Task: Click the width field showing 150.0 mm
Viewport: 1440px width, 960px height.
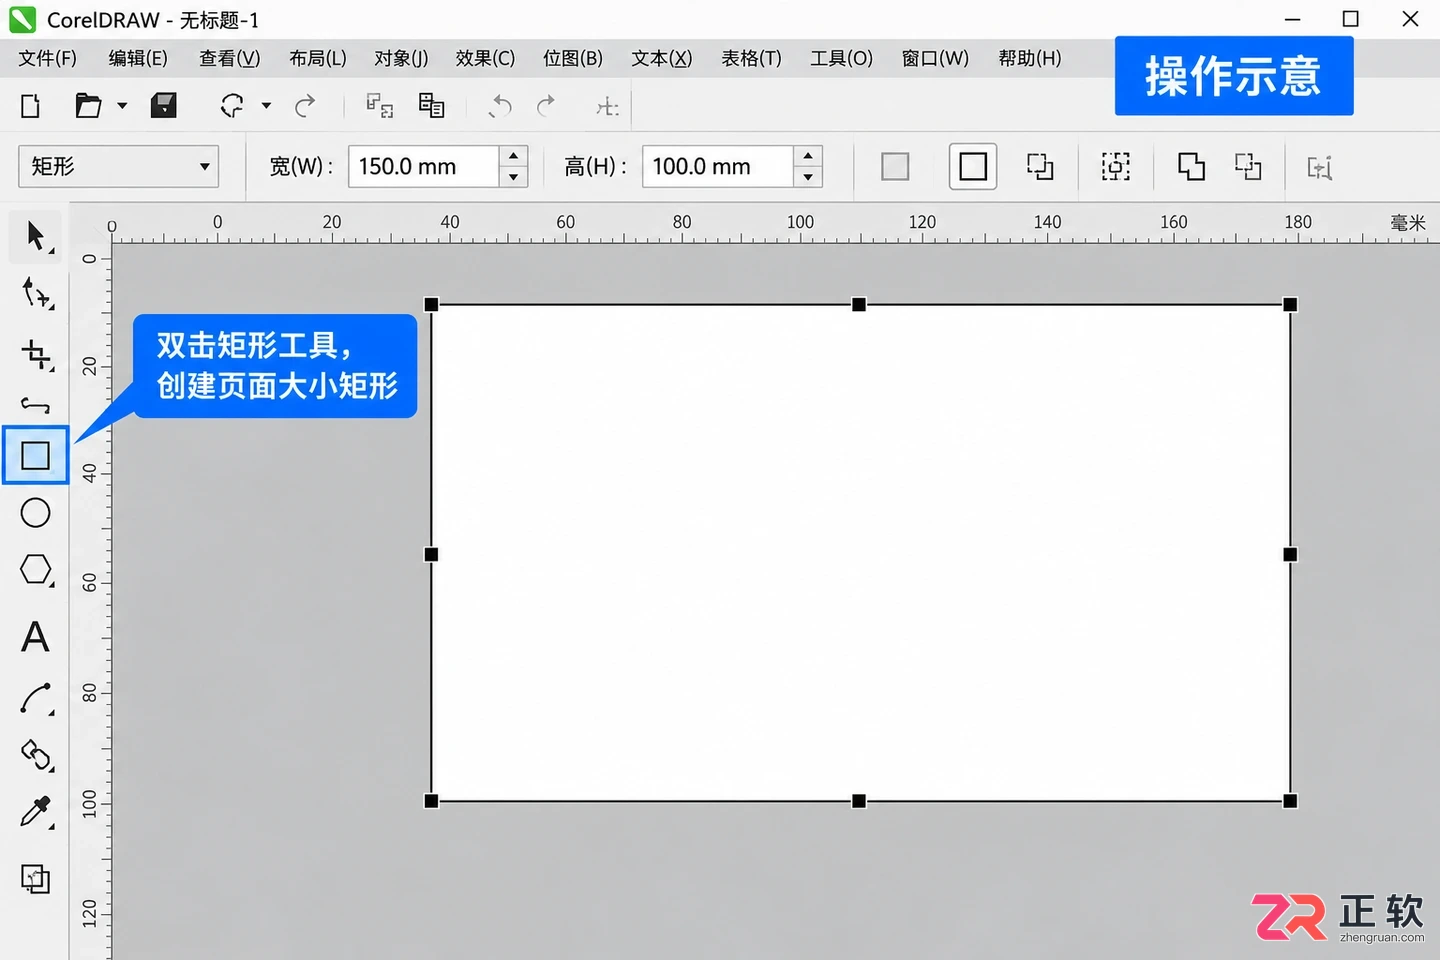Action: [x=423, y=166]
